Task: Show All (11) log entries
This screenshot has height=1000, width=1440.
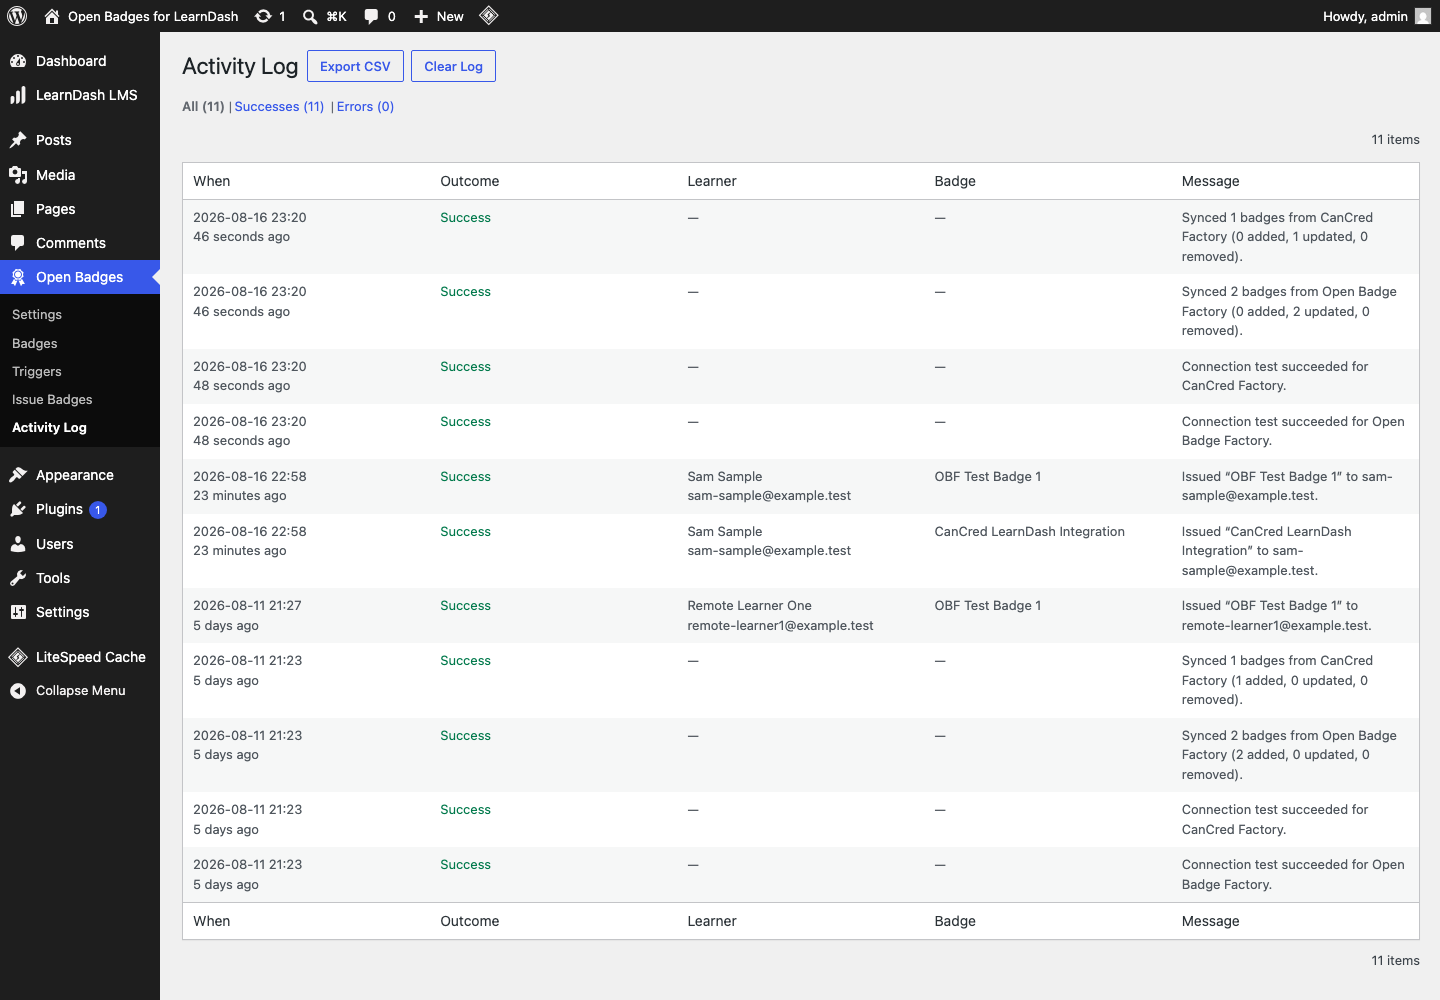Action: [203, 106]
